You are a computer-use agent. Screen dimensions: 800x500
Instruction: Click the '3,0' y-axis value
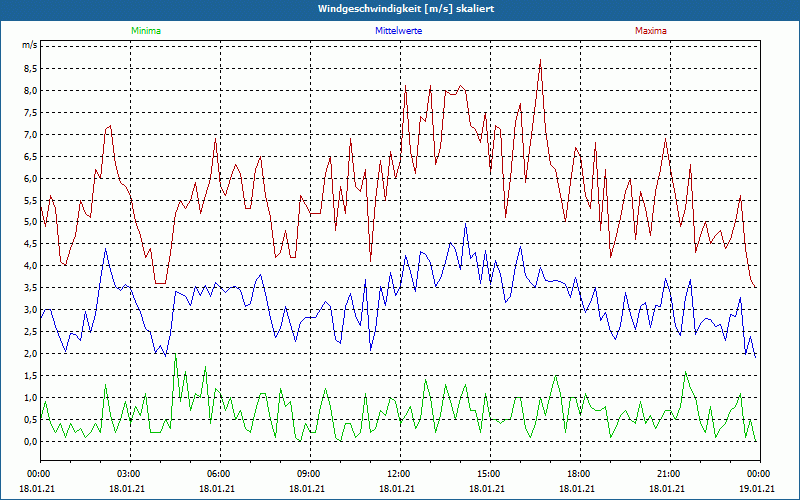[31, 310]
